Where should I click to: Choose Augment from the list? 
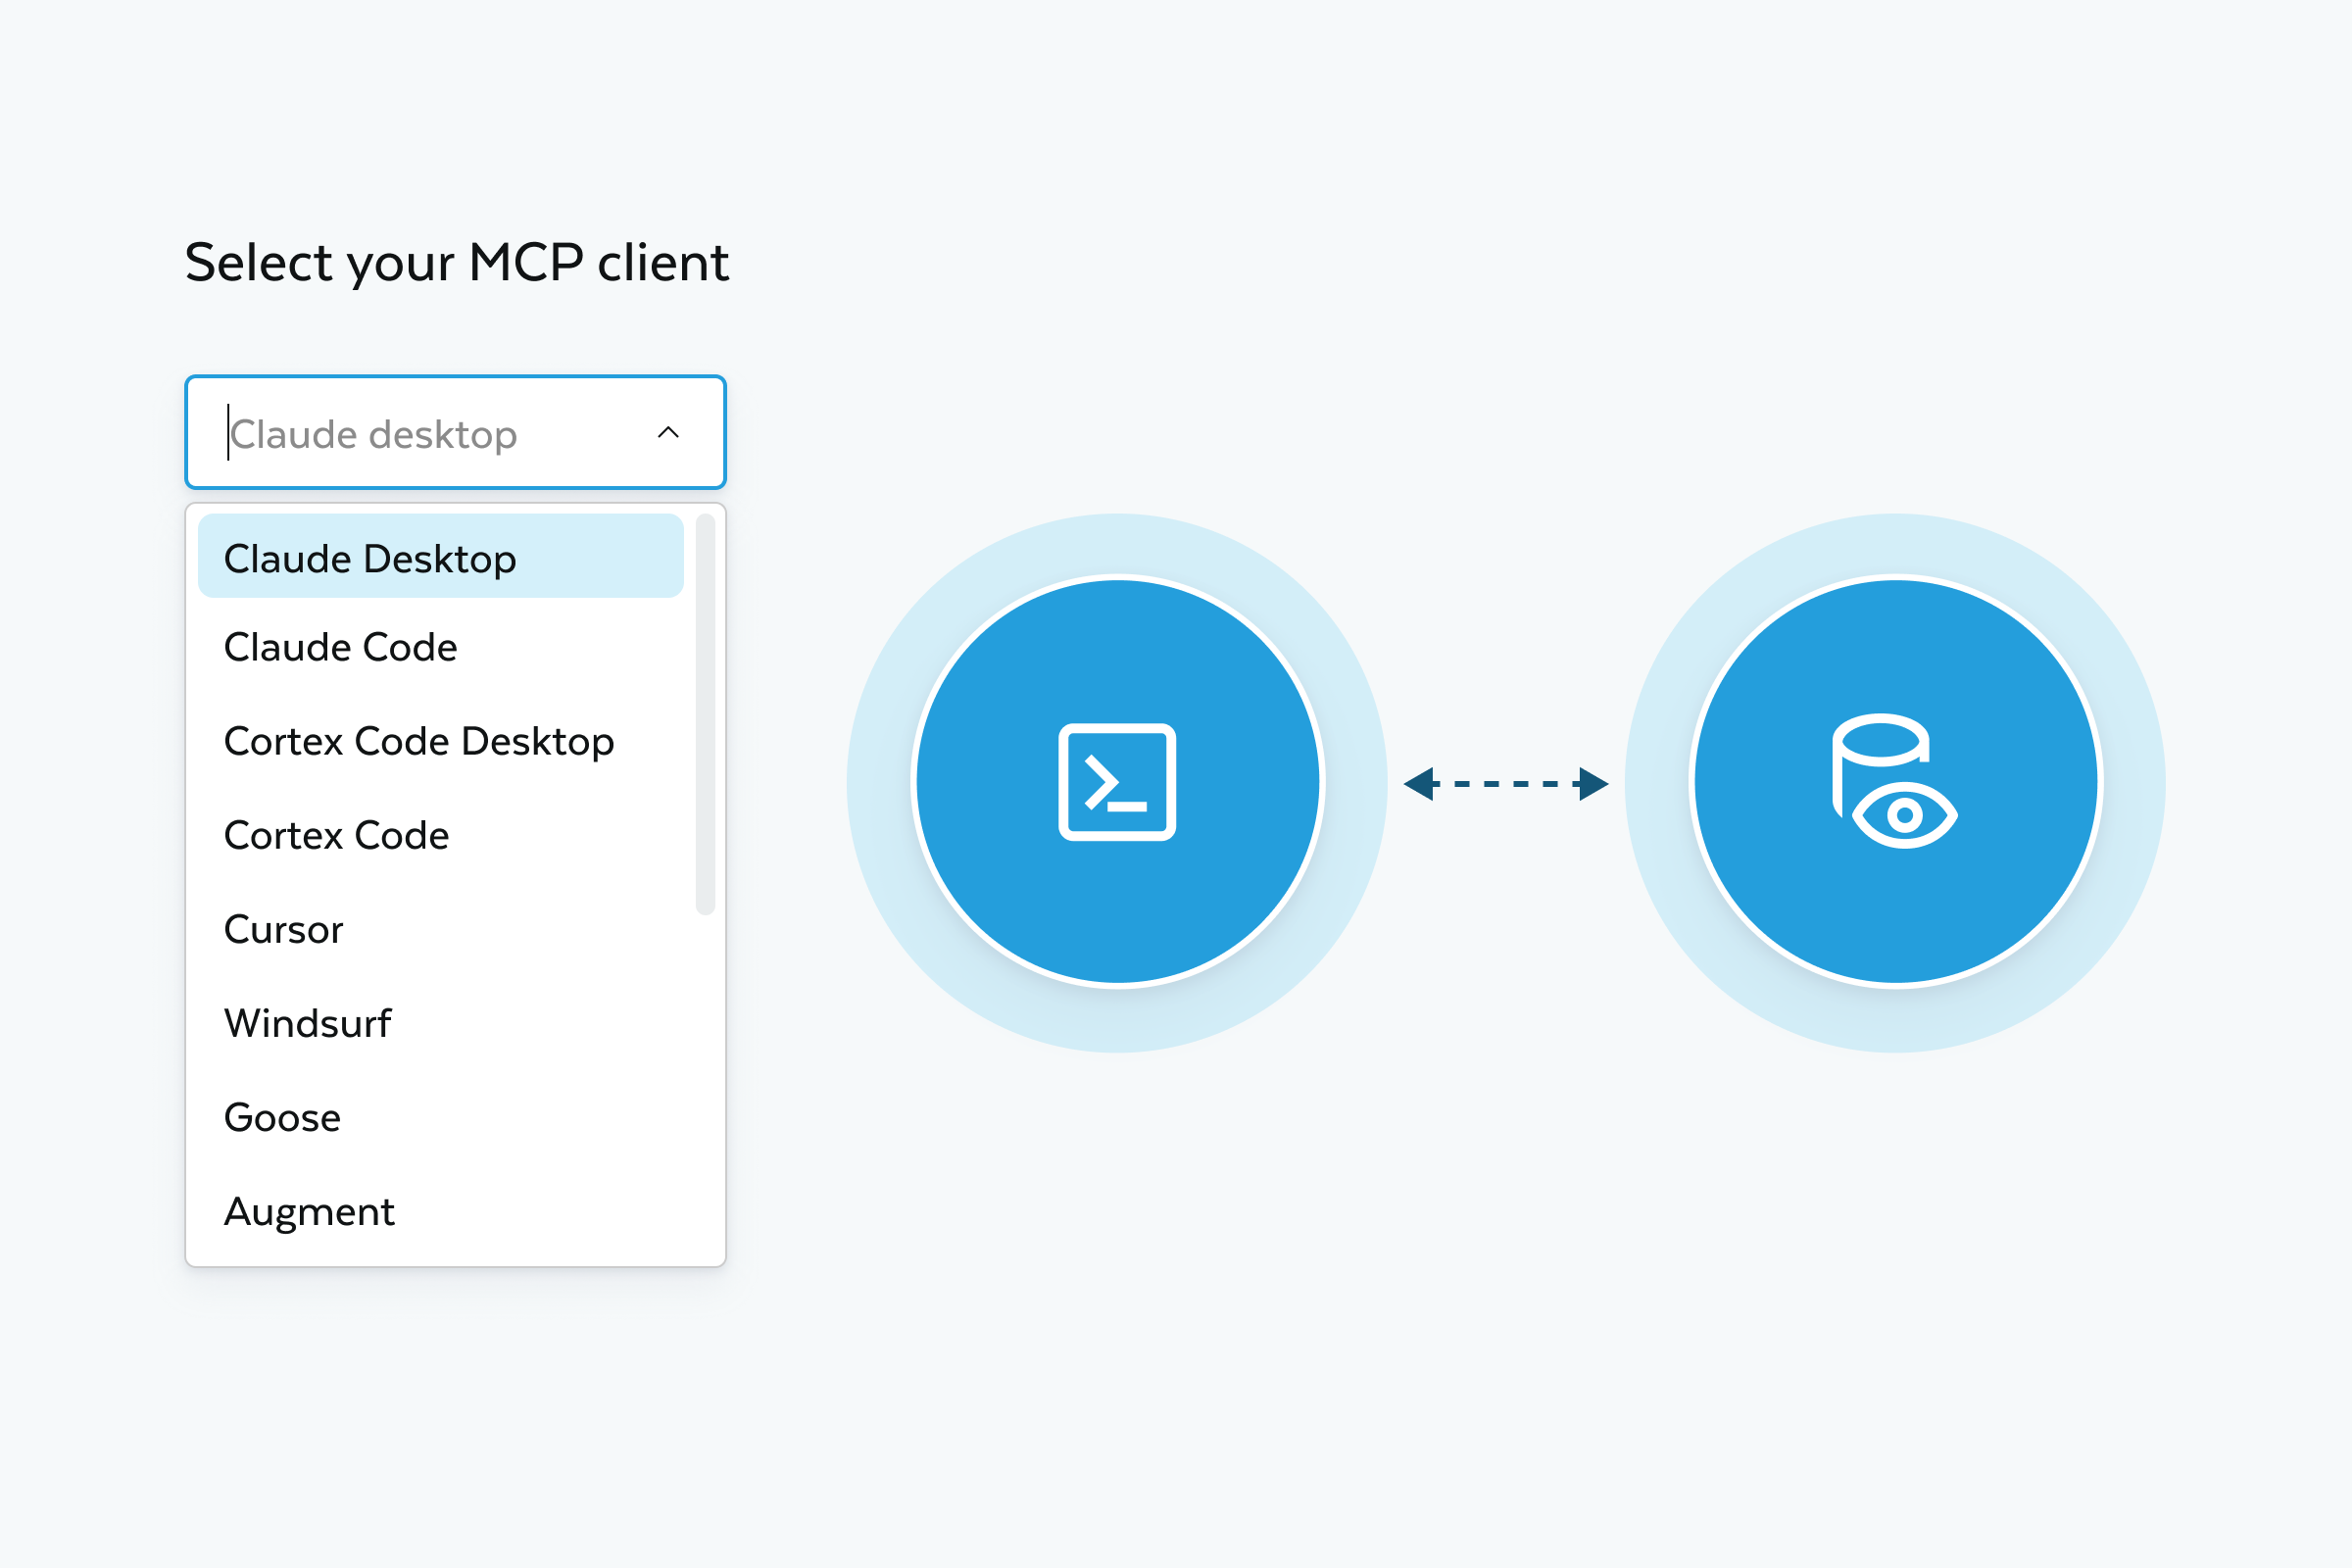441,1211
